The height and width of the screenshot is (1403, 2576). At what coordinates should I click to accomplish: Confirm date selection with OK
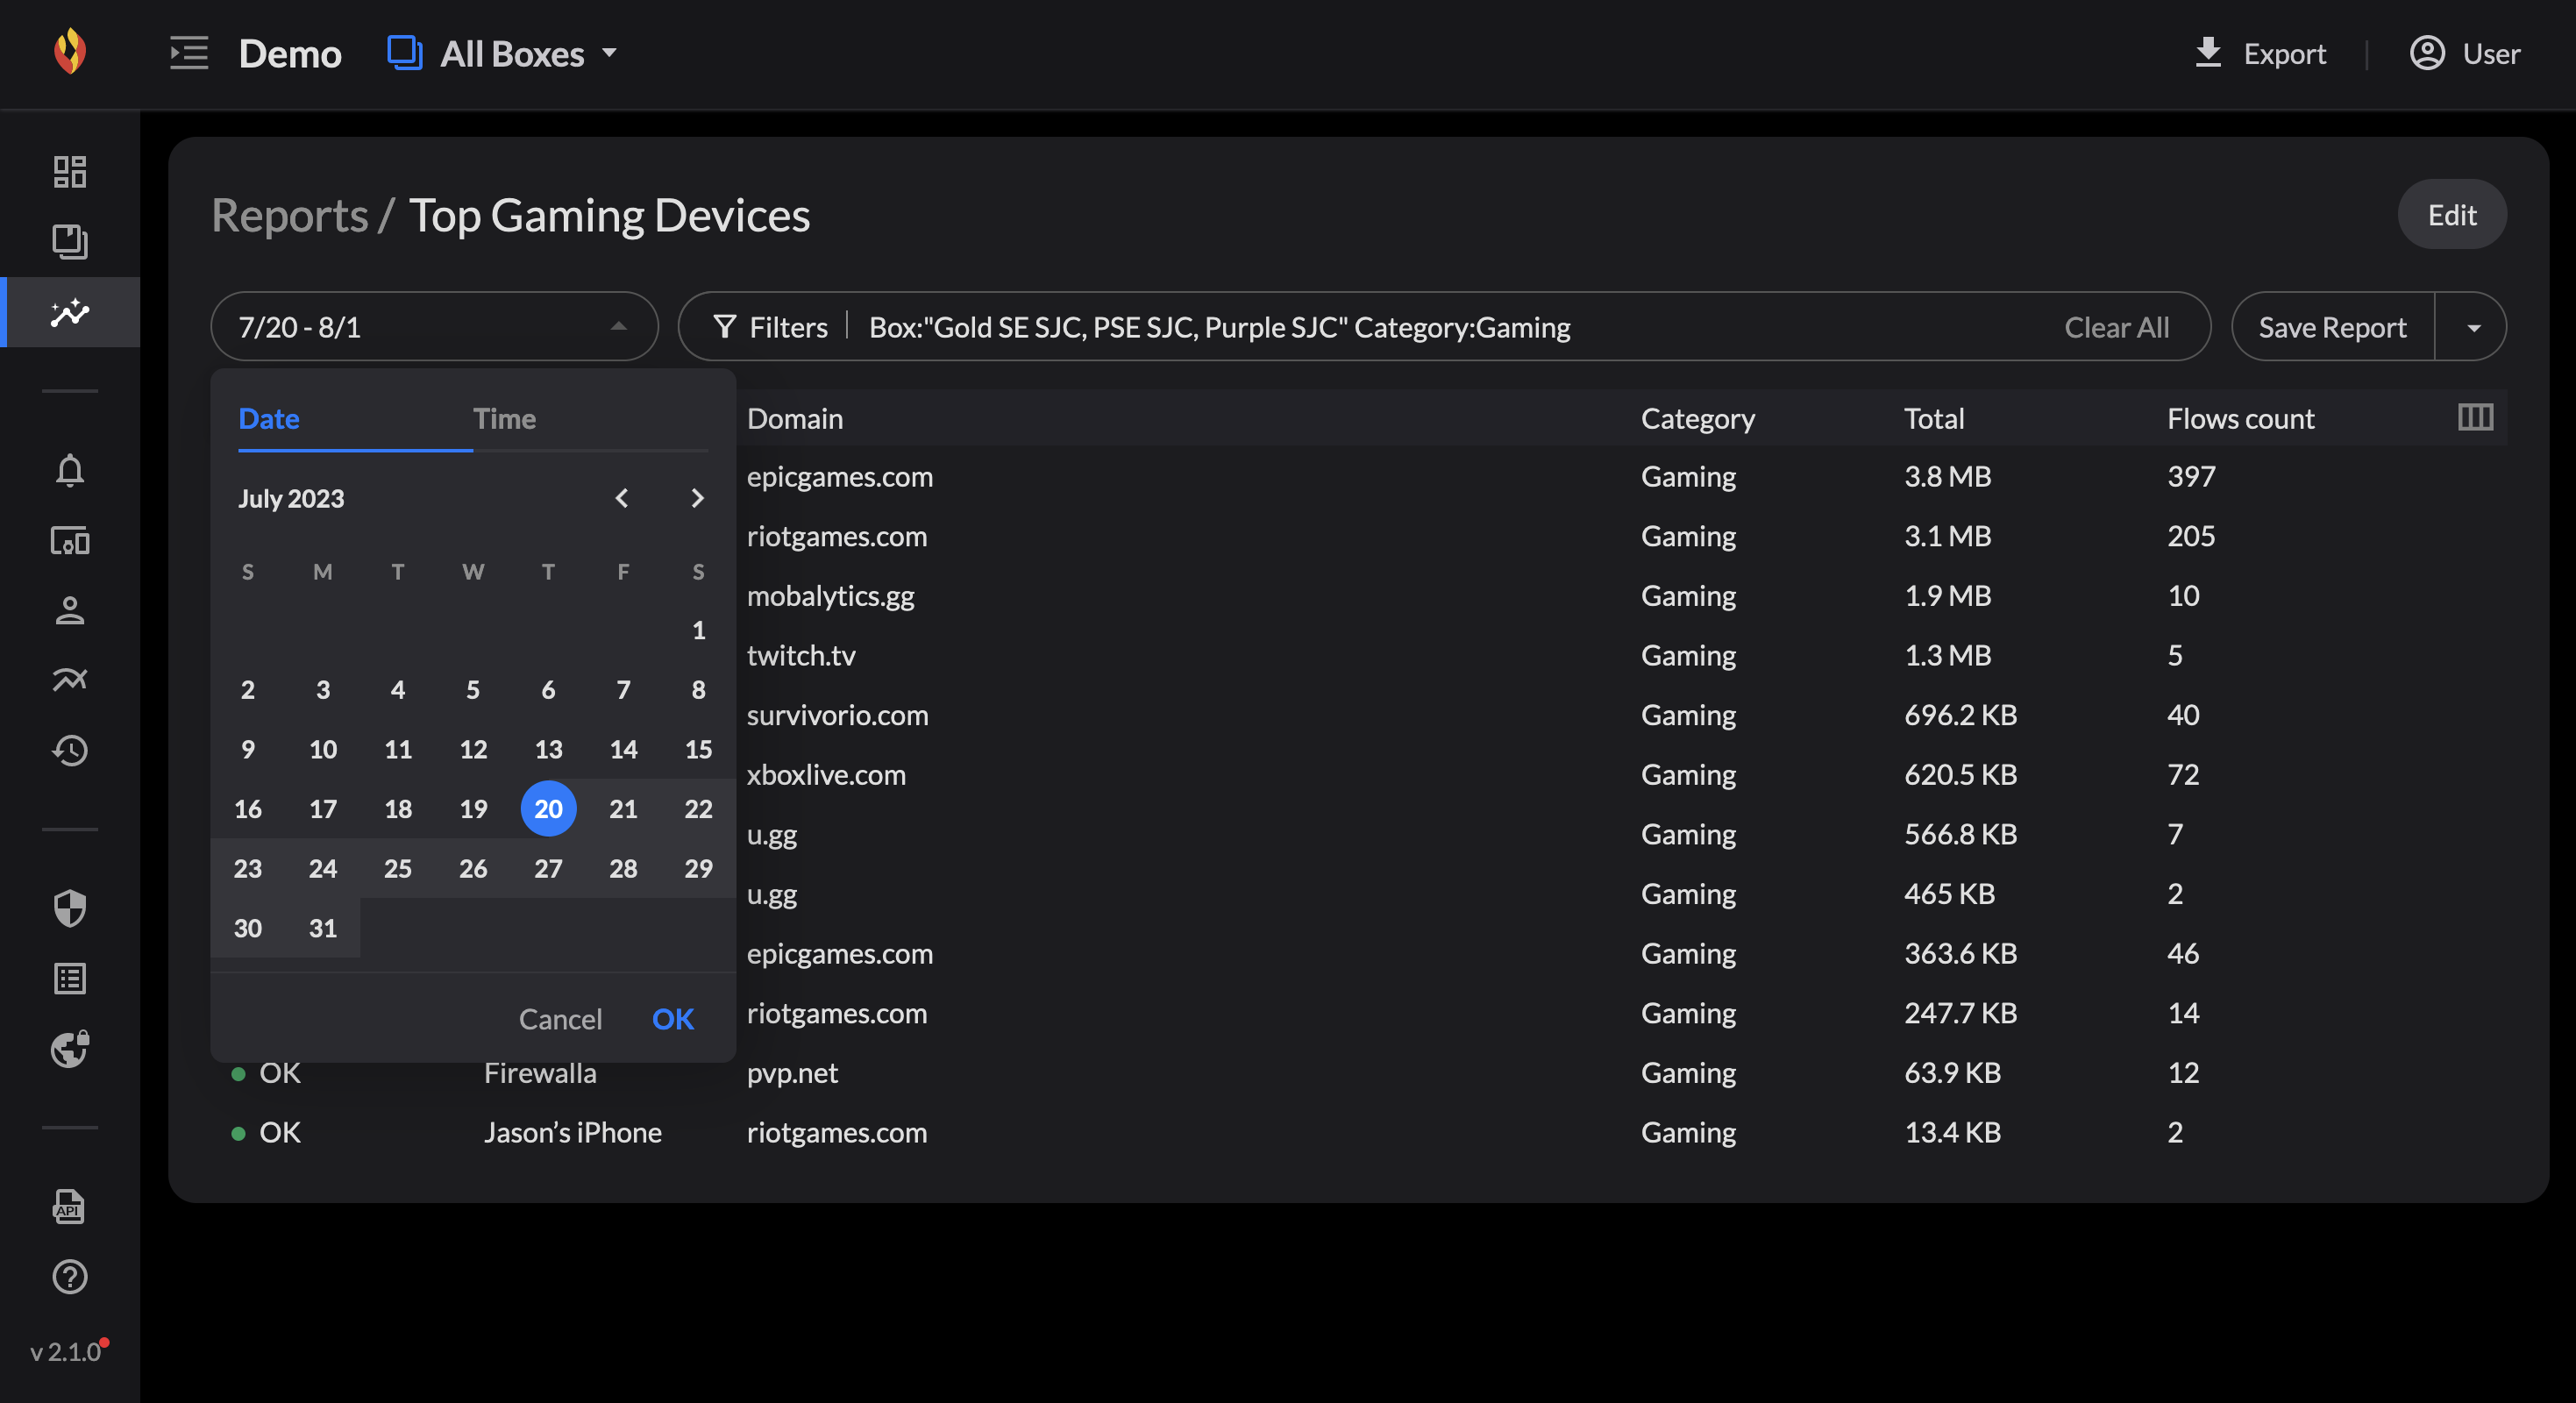[673, 1018]
